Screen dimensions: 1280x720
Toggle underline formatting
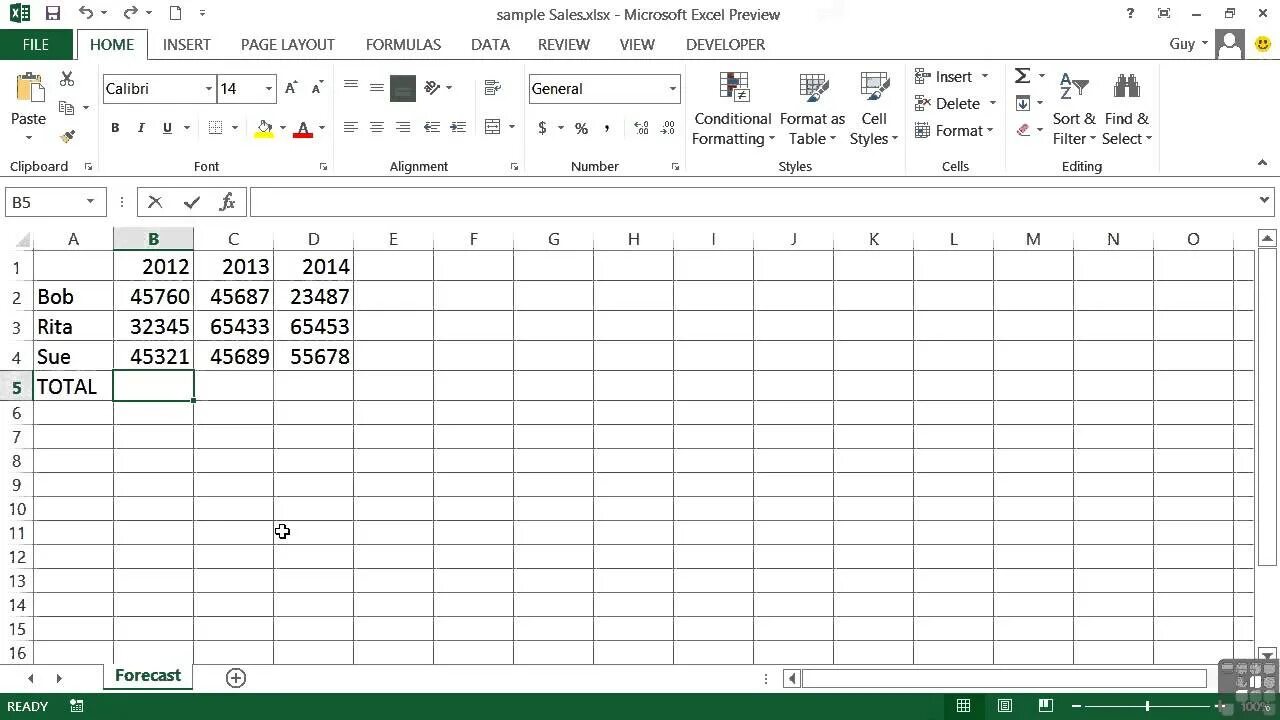click(x=165, y=128)
